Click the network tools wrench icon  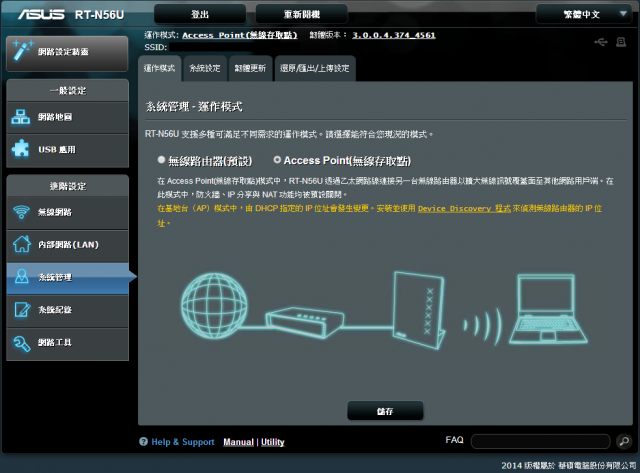tap(22, 342)
